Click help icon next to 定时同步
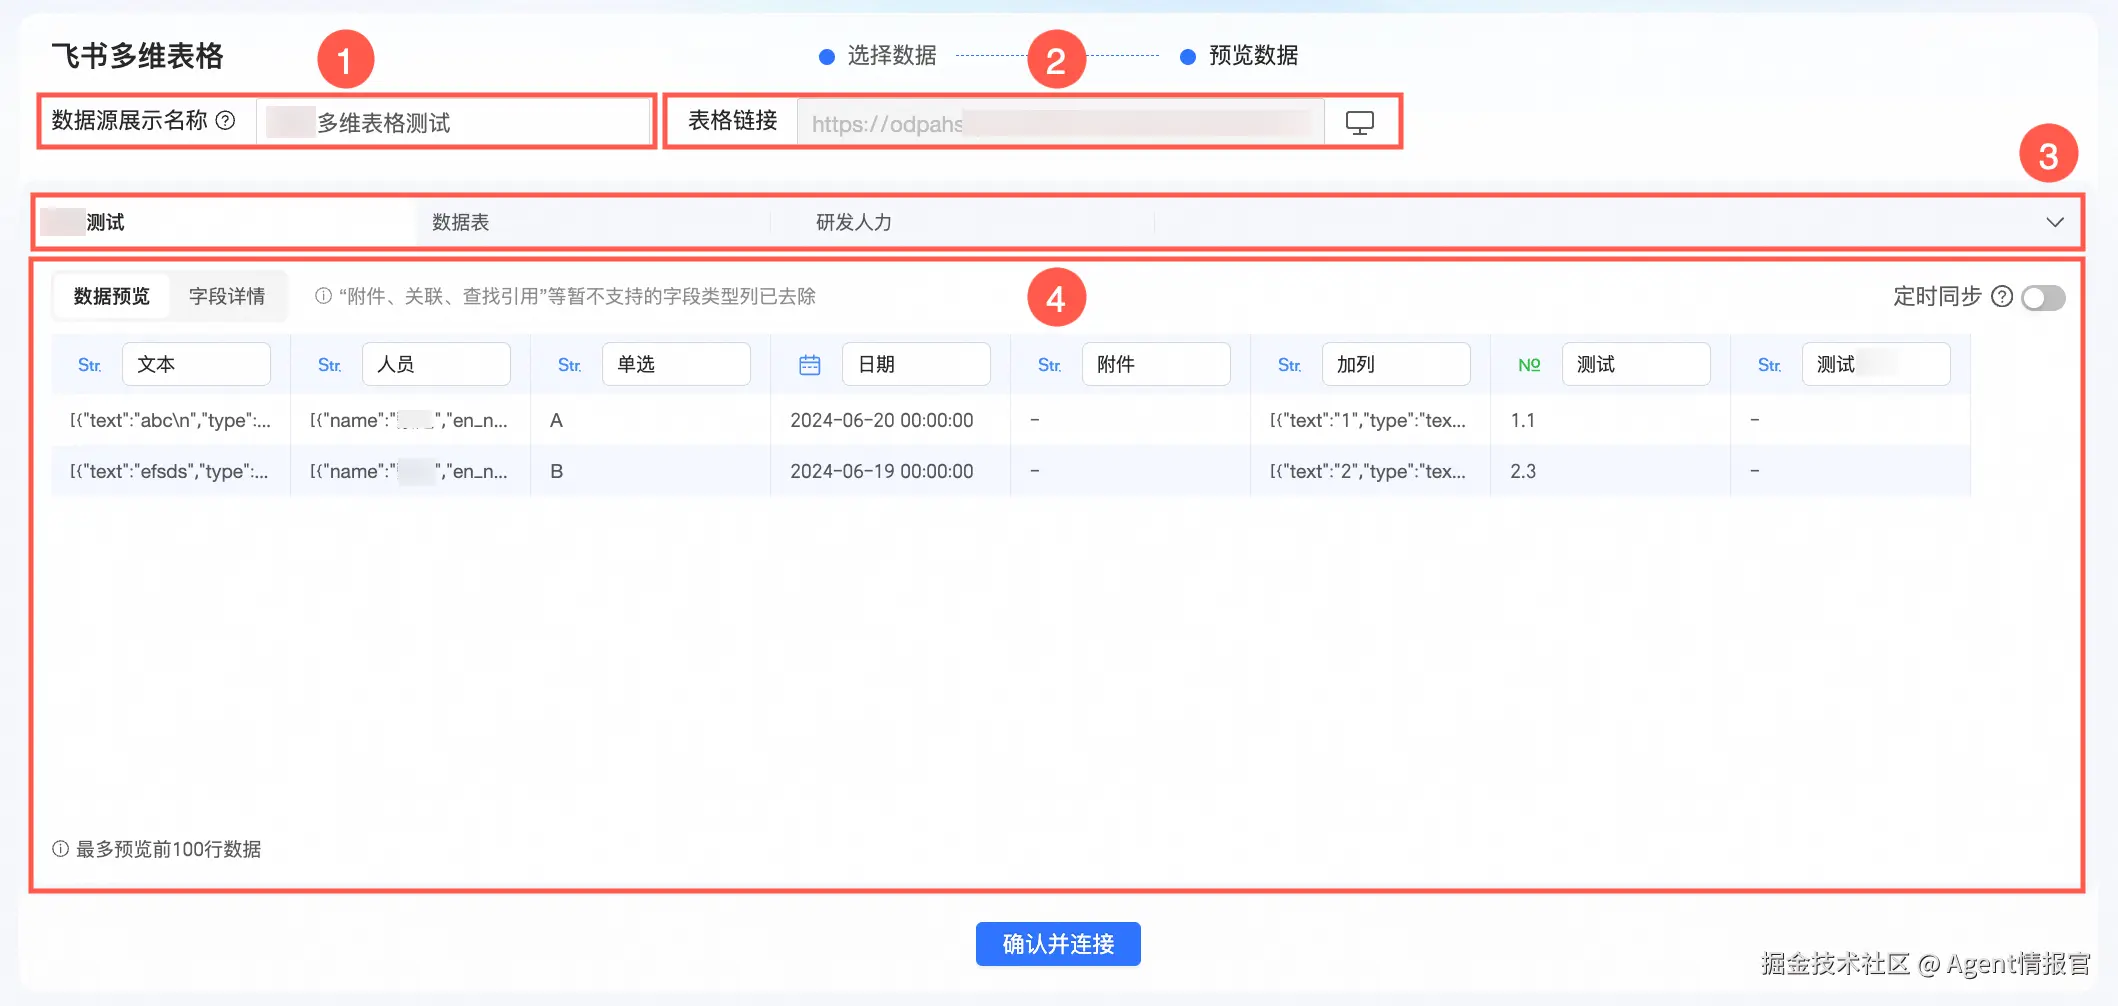This screenshot has height=1006, width=2118. [x=2002, y=296]
